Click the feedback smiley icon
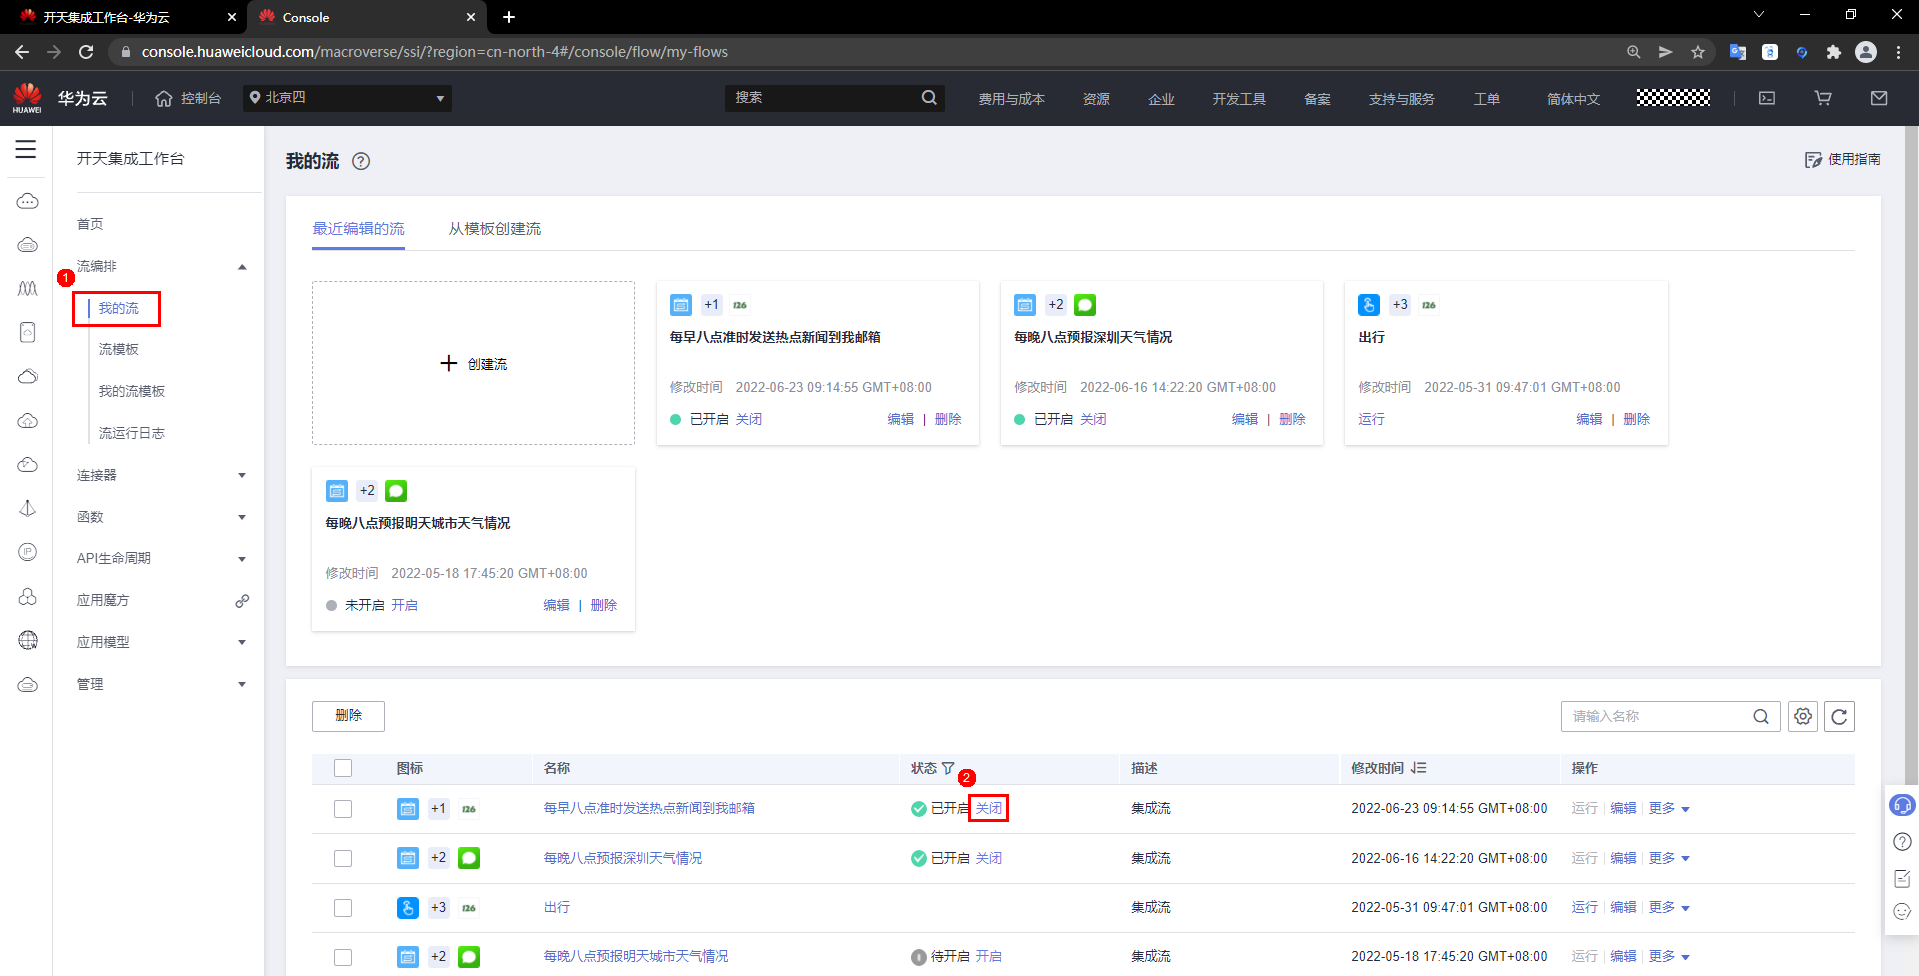1919x976 pixels. coord(1902,912)
